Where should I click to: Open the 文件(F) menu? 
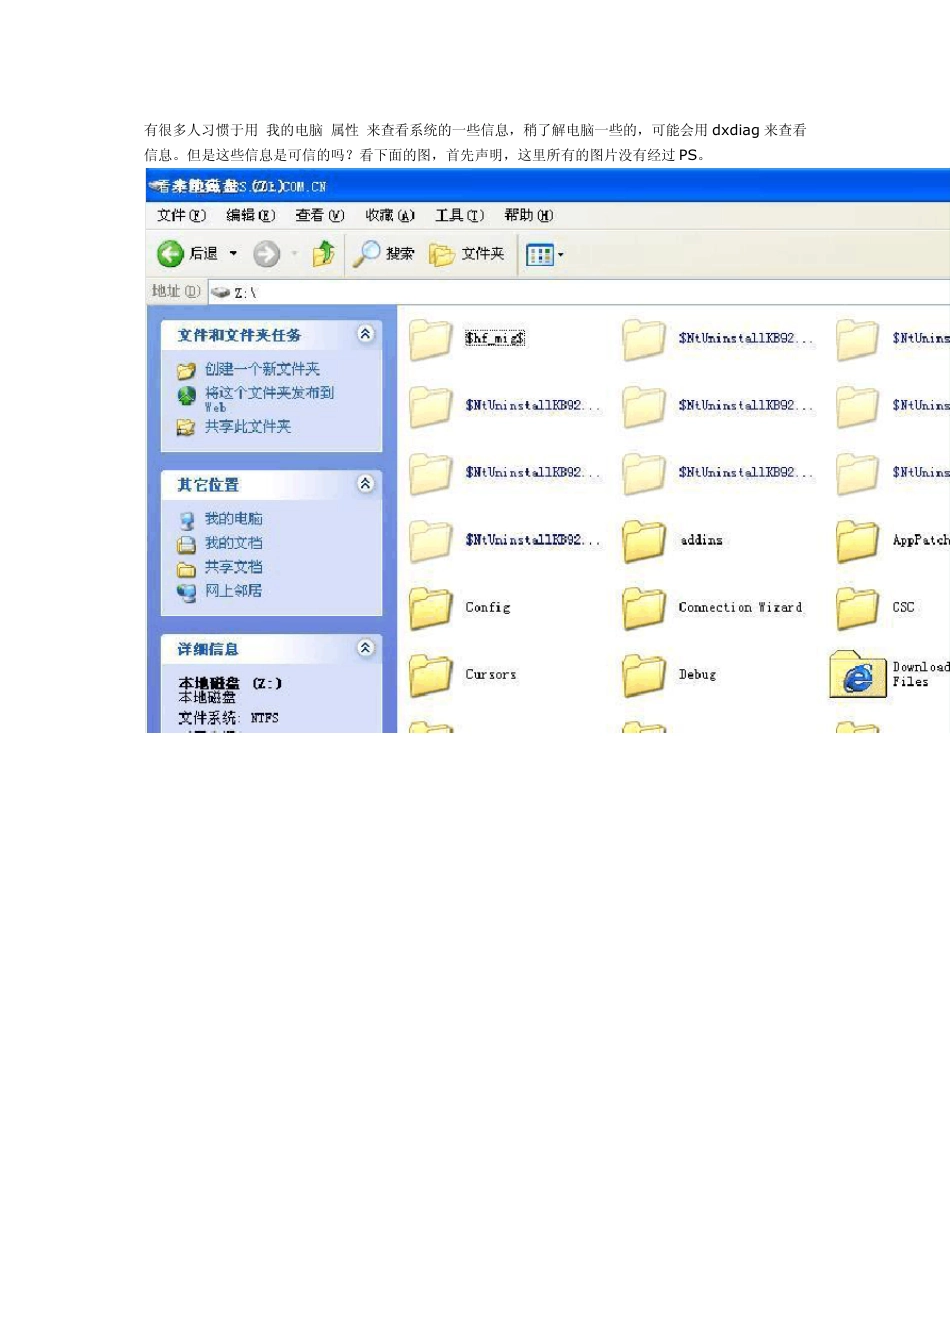[181, 215]
